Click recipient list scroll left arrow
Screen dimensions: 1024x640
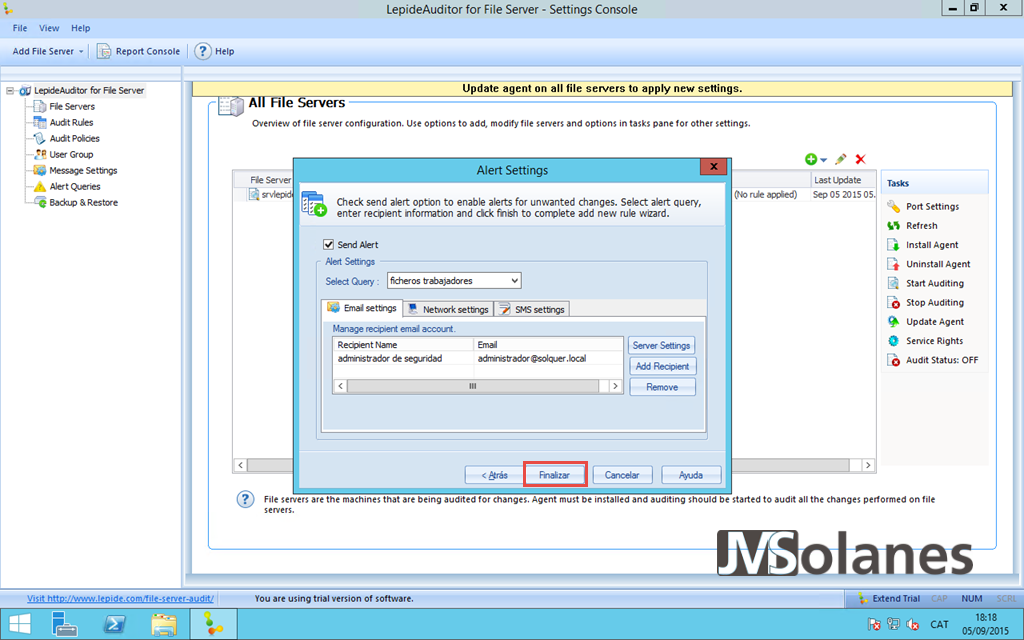click(340, 386)
